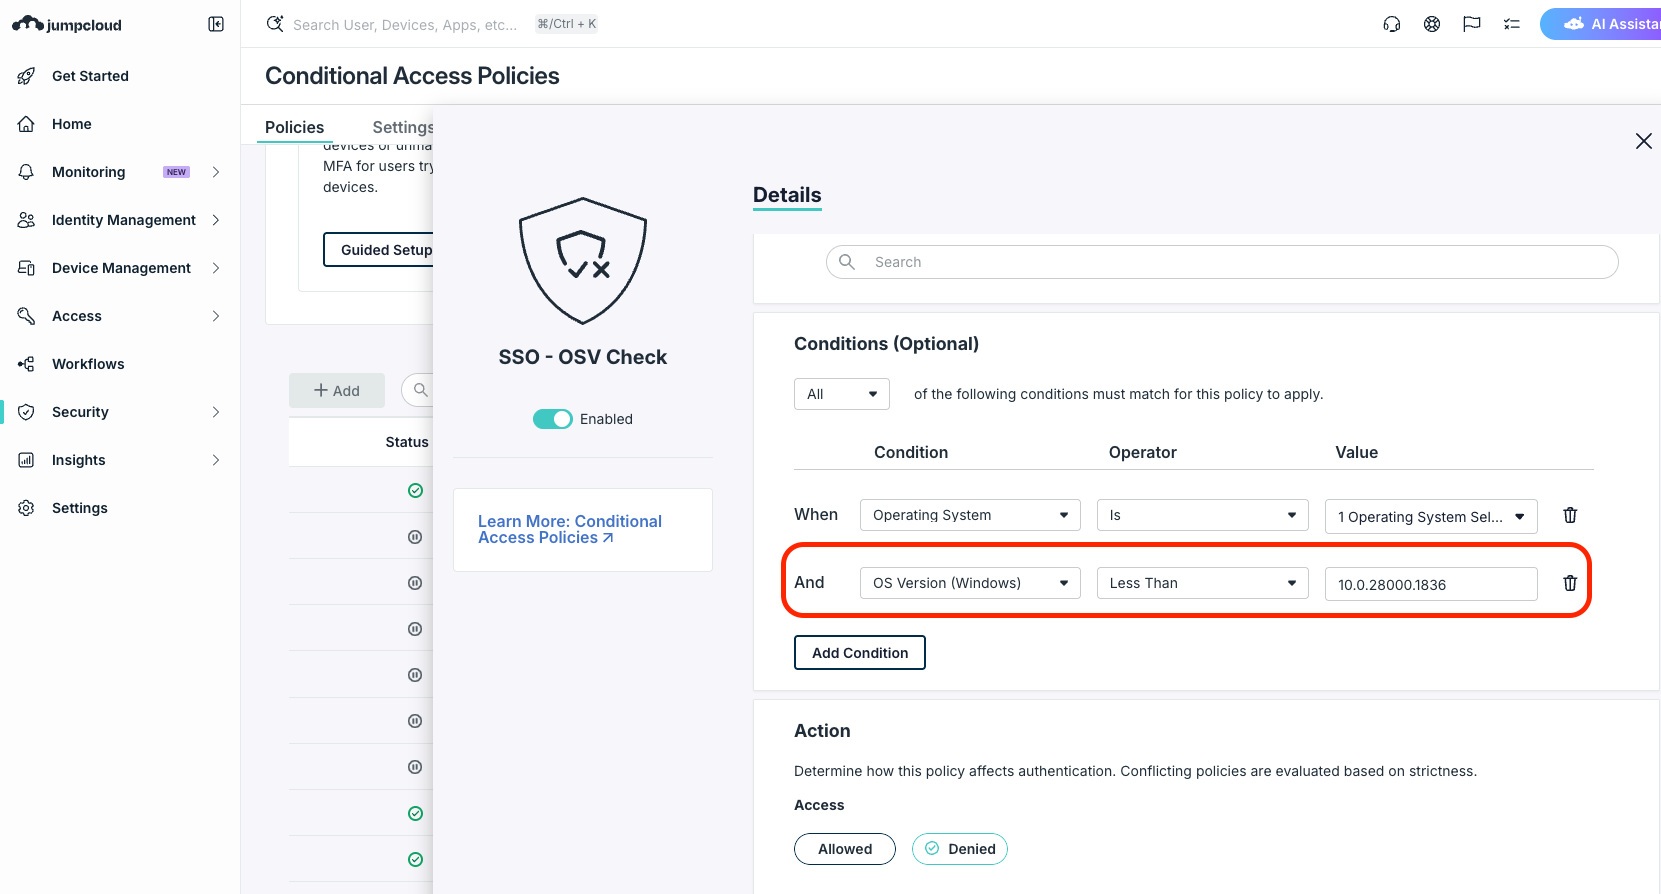Image resolution: width=1661 pixels, height=894 pixels.
Task: Open Monitoring in the sidebar
Action: coord(89,172)
